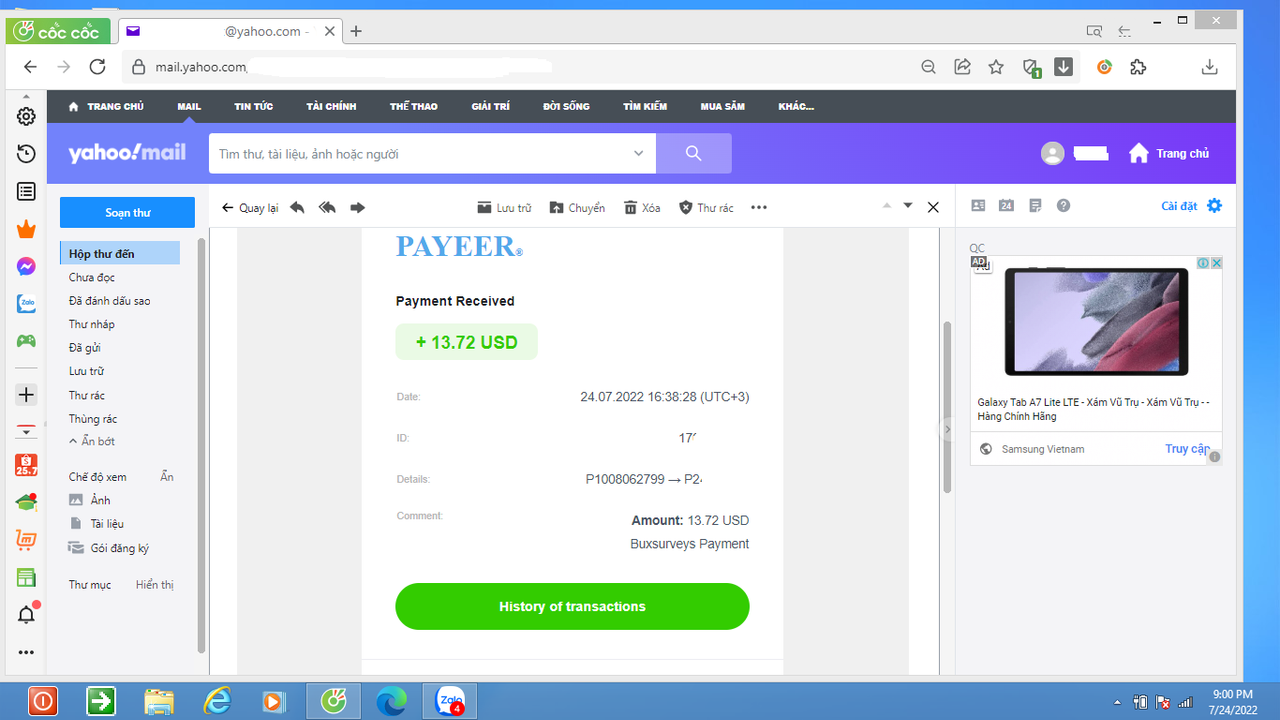
Task: Open the sidebar three-dots more menu
Action: point(27,652)
